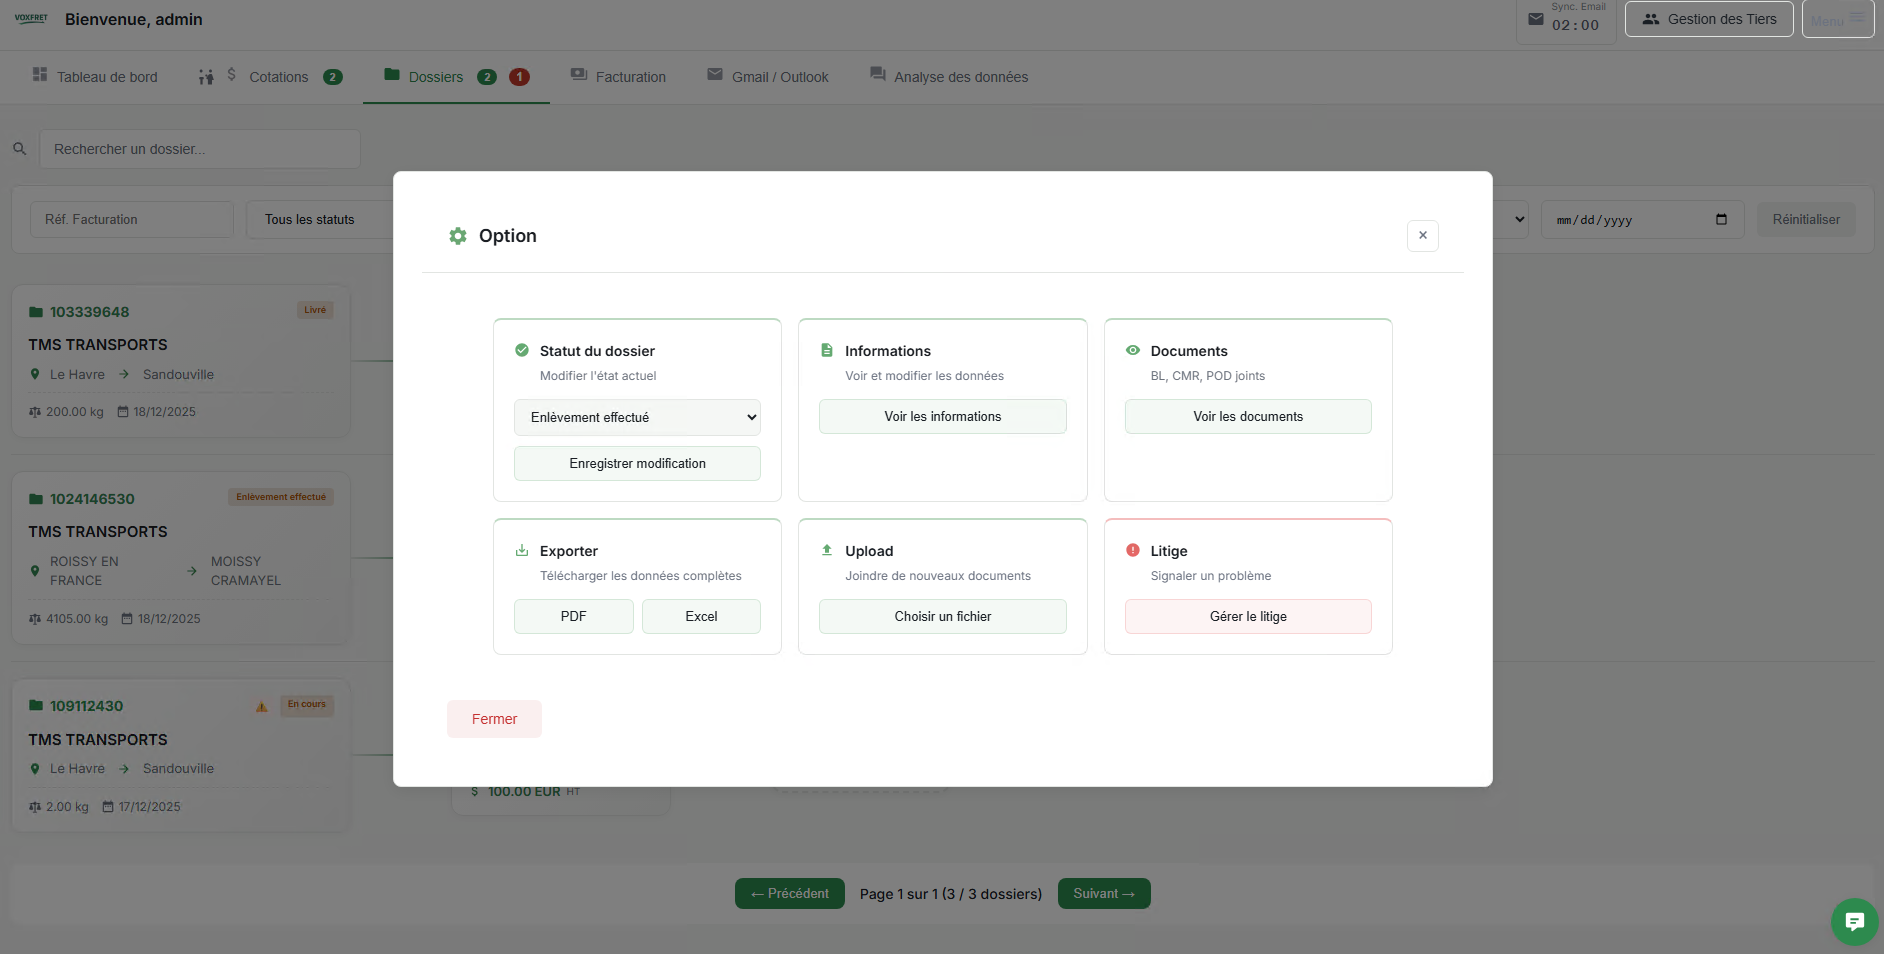Open the Tous les statuts filter dropdown
Viewport: 1884px width, 954px height.
[322, 219]
